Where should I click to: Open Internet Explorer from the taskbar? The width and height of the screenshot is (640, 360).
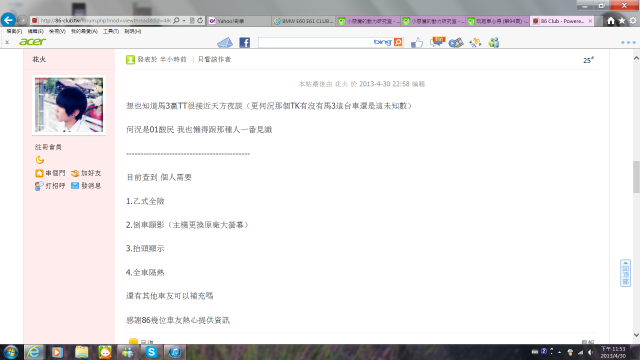pos(34,352)
